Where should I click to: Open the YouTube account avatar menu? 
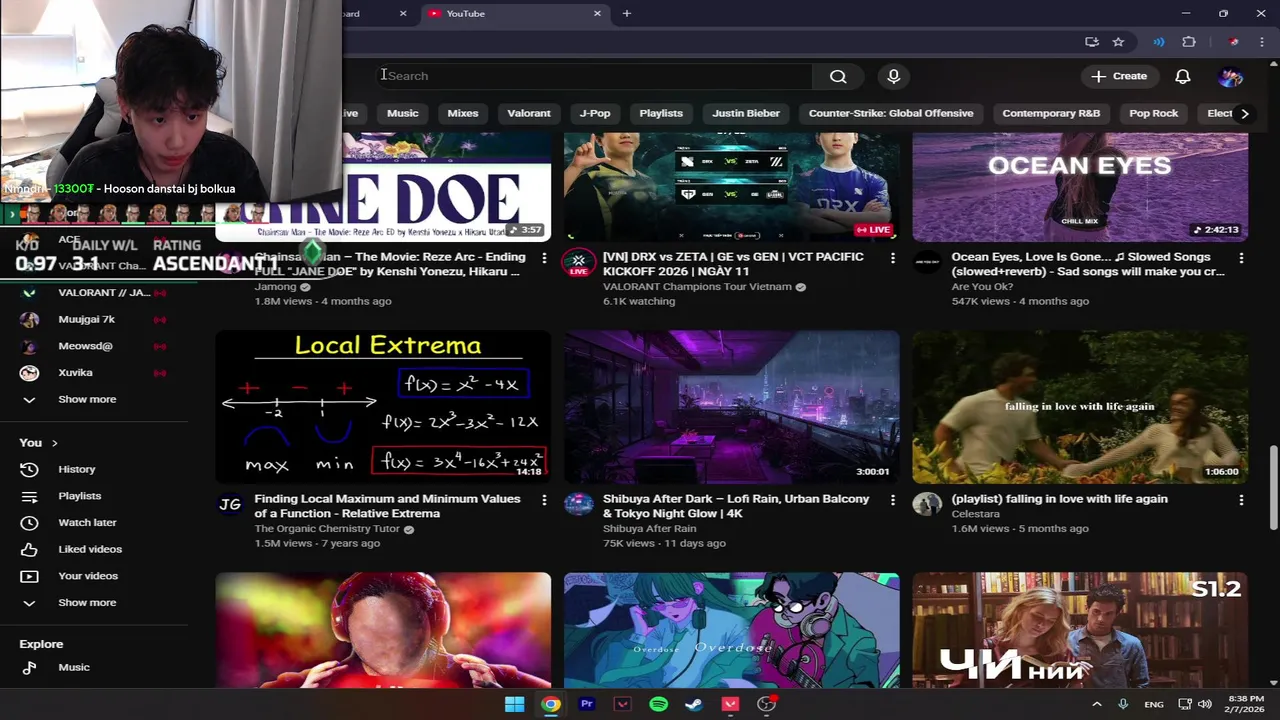pos(1231,76)
